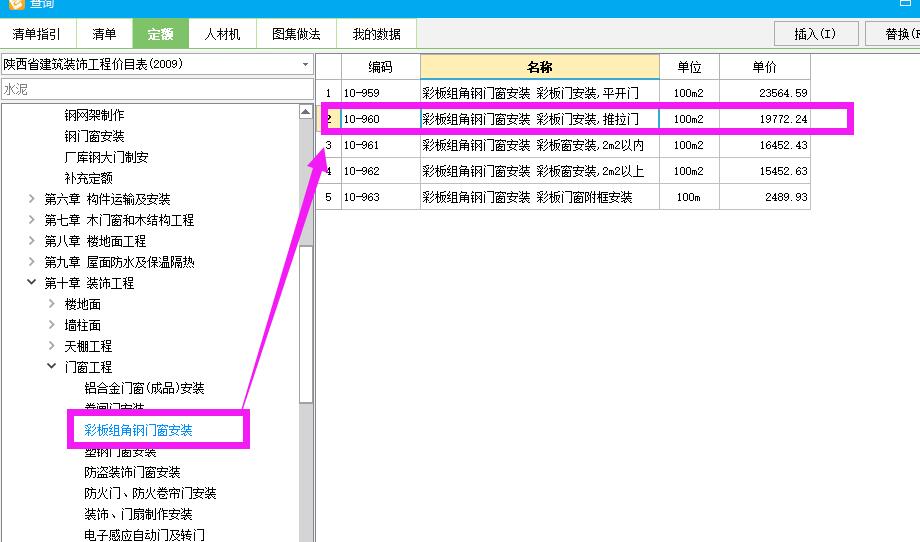Select 门窗工程 tree label

88,367
